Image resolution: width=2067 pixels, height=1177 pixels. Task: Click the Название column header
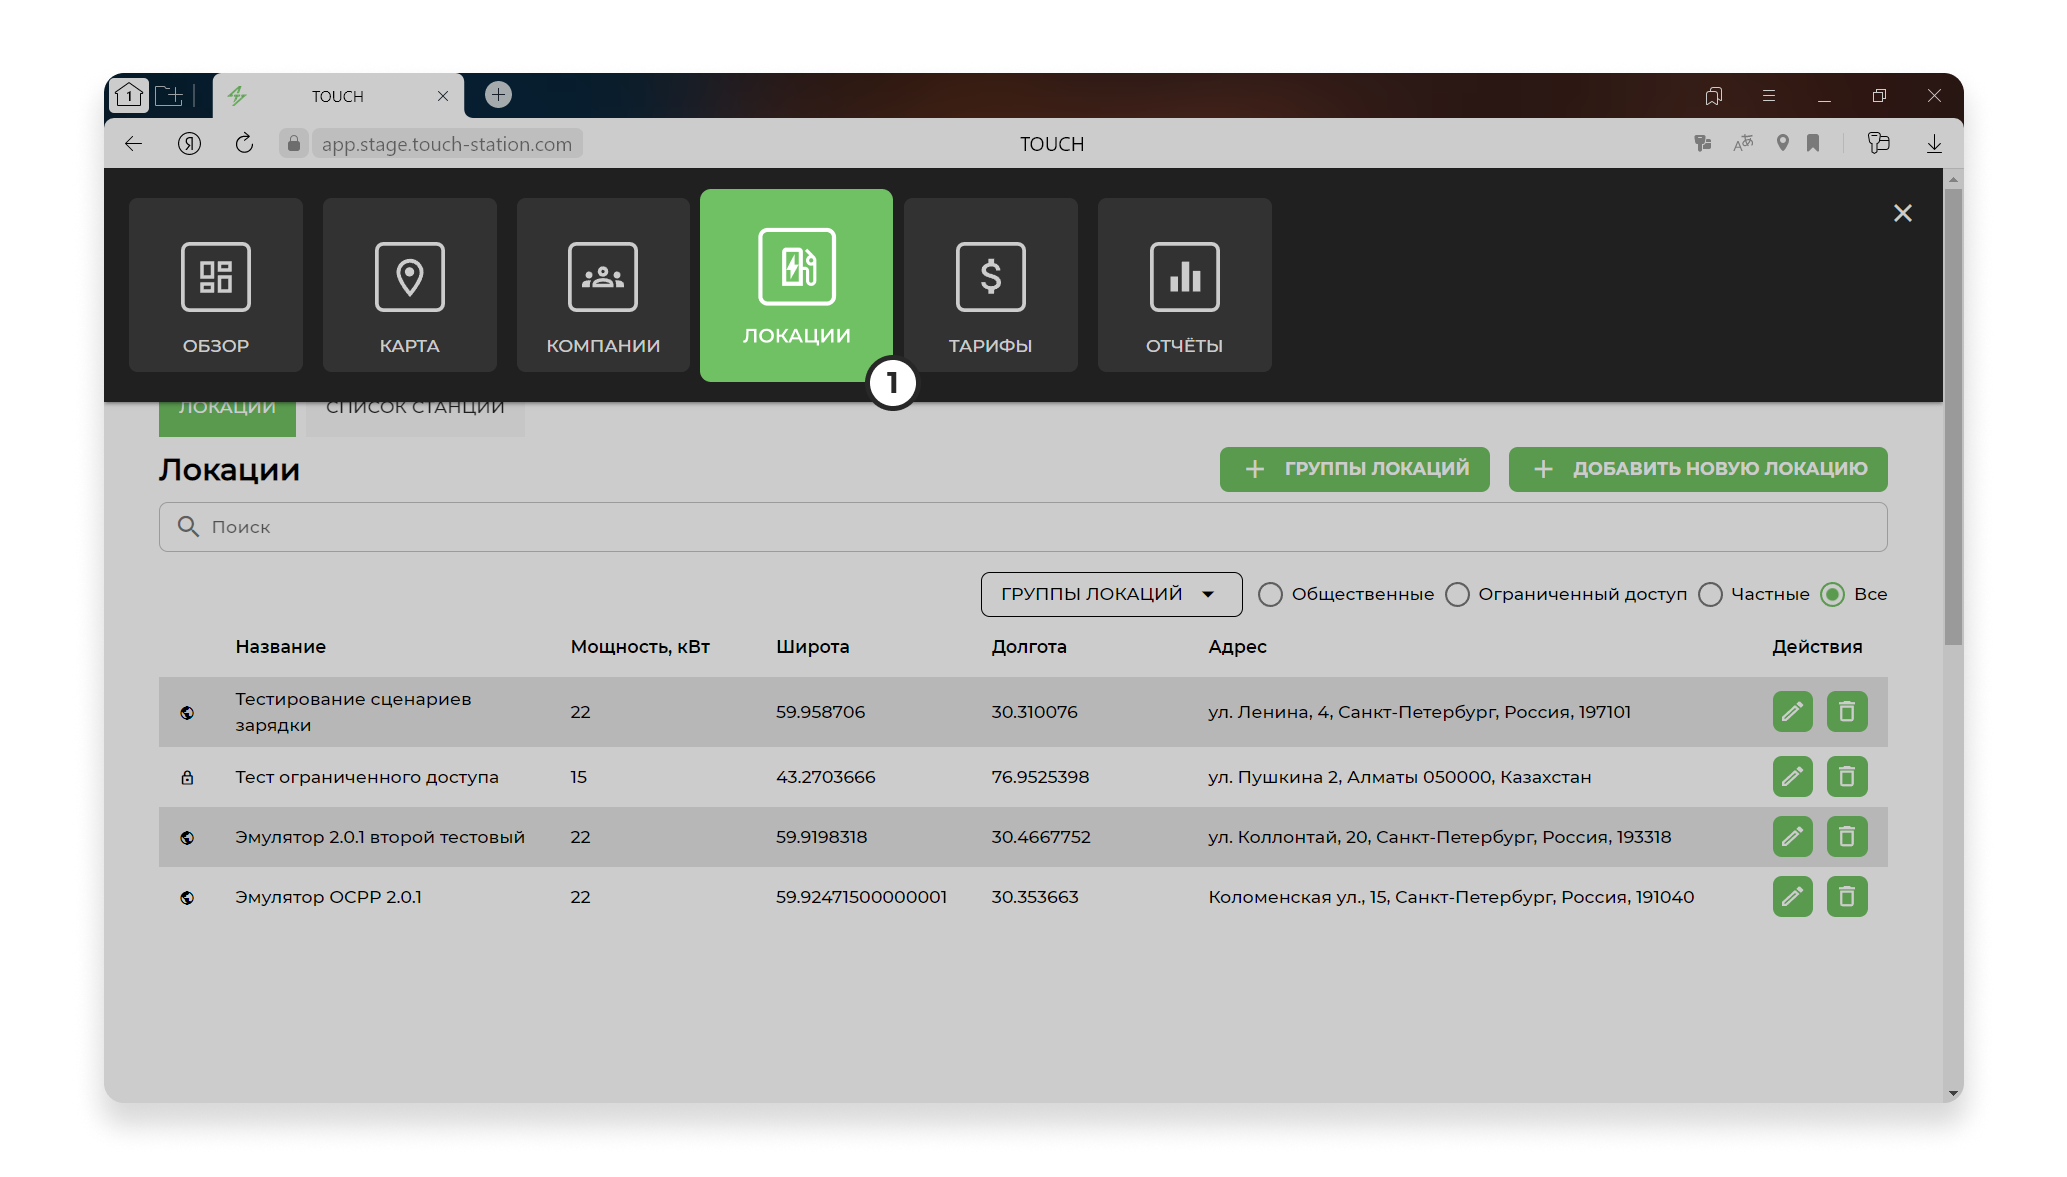[x=280, y=647]
